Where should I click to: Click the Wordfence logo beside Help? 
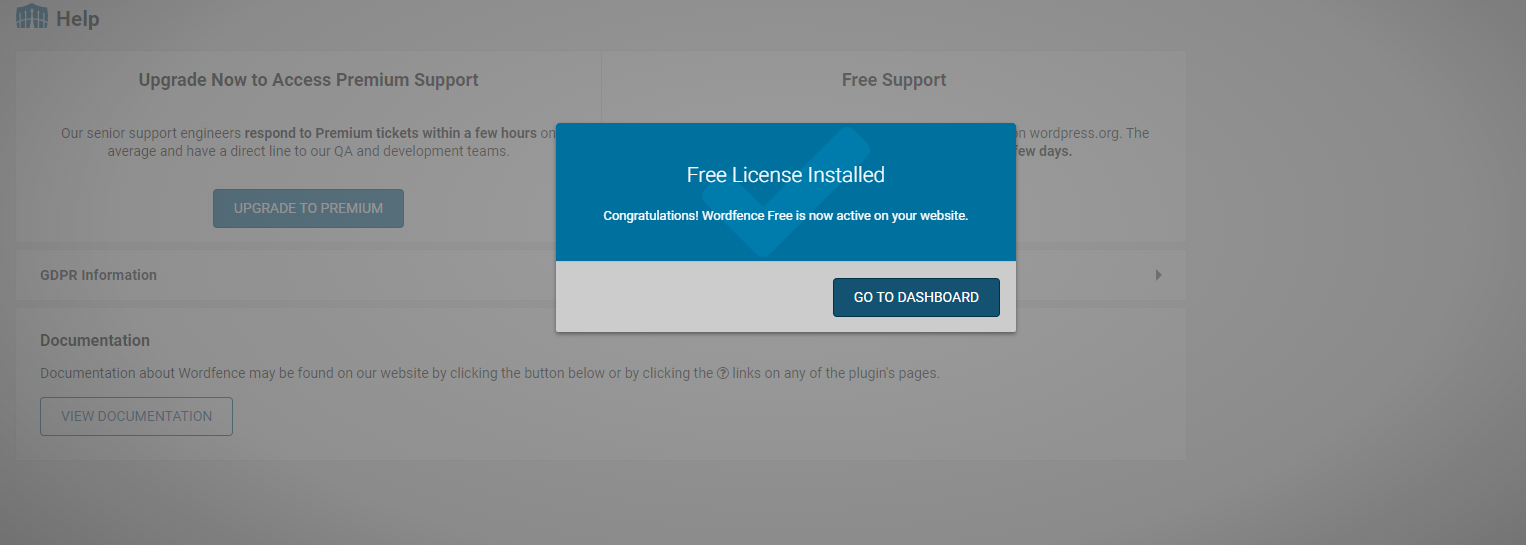click(x=32, y=17)
